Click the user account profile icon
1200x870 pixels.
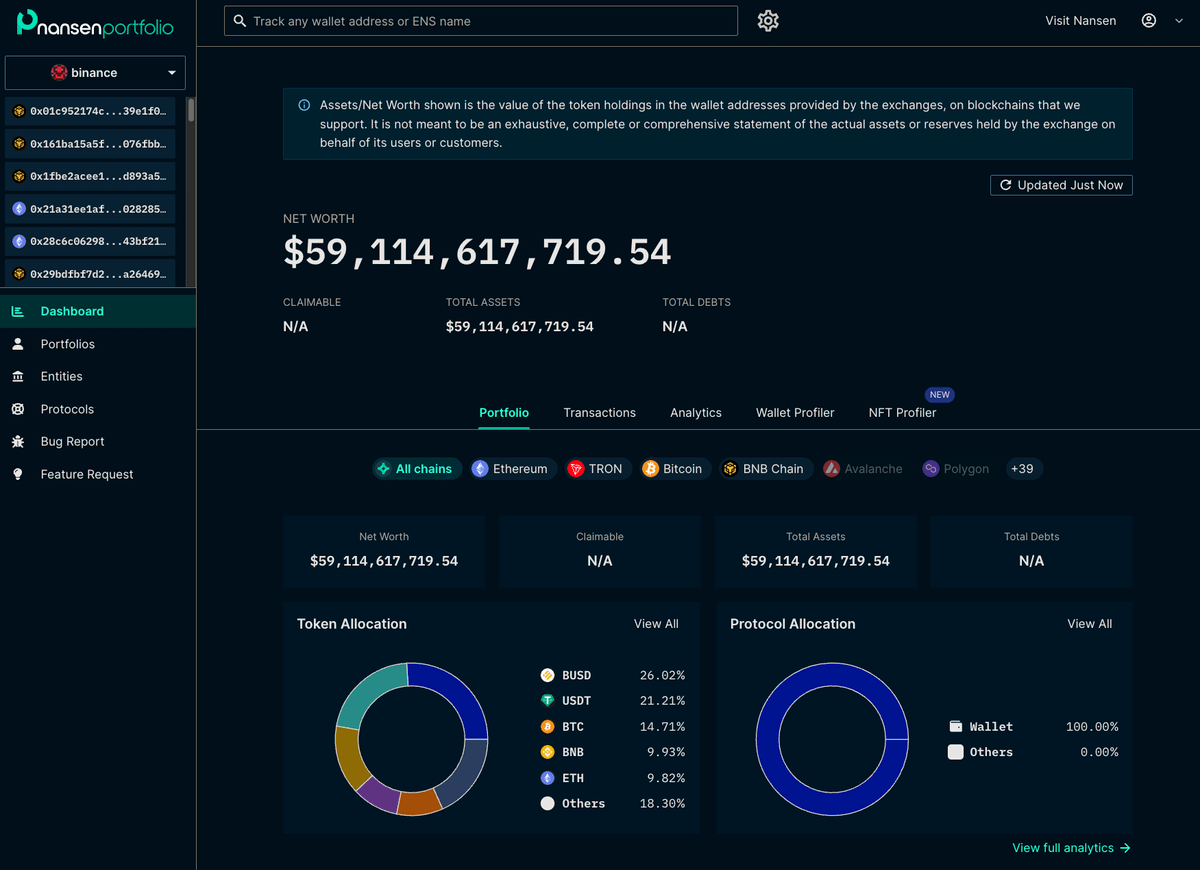[1149, 21]
